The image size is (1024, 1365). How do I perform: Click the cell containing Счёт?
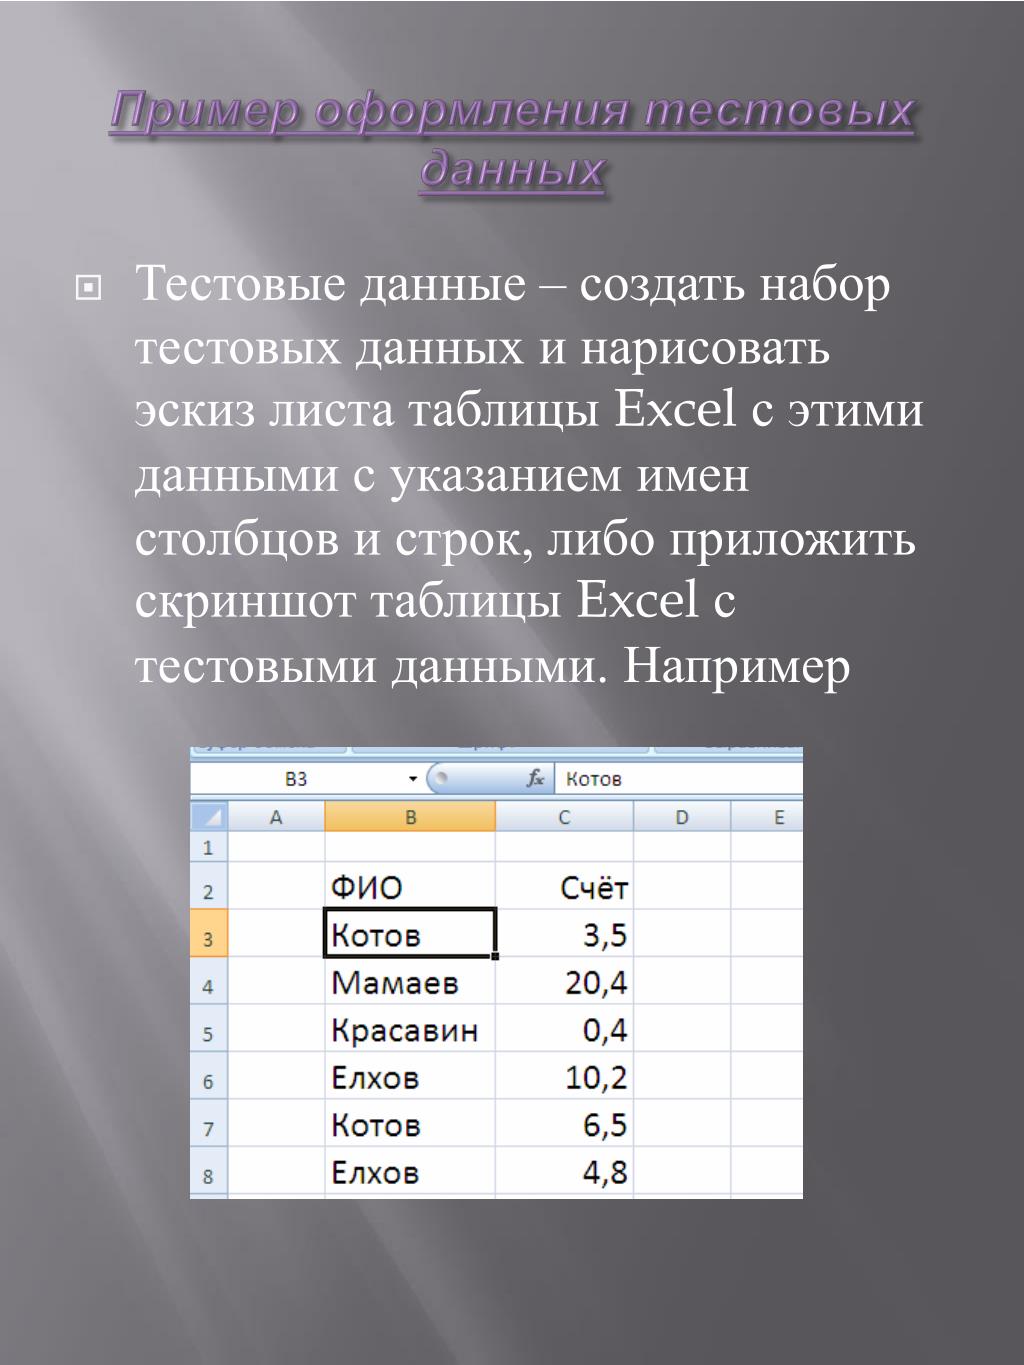coord(564,886)
